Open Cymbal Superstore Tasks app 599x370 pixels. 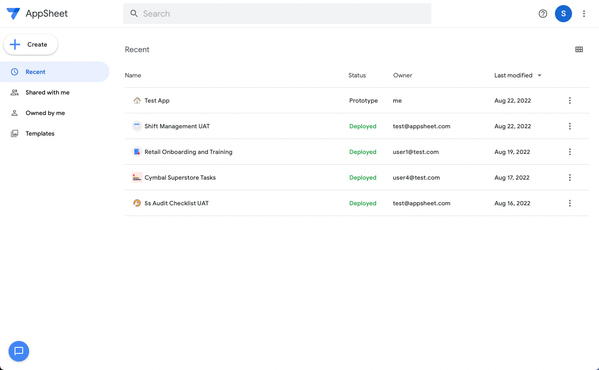pyautogui.click(x=180, y=177)
